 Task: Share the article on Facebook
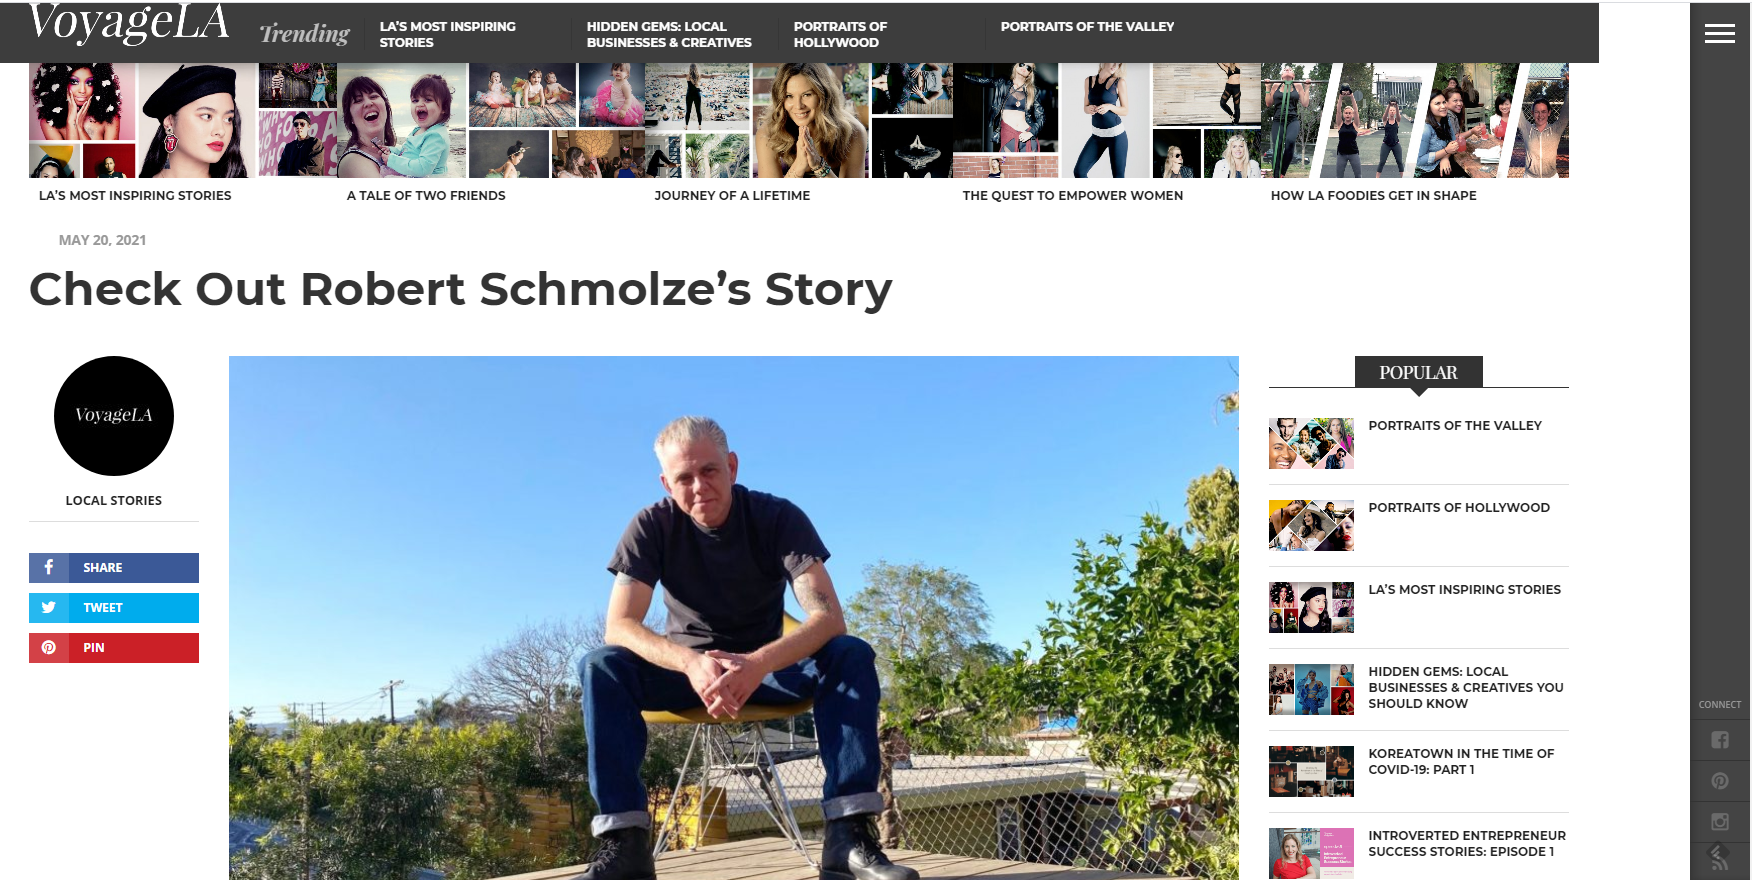point(114,568)
